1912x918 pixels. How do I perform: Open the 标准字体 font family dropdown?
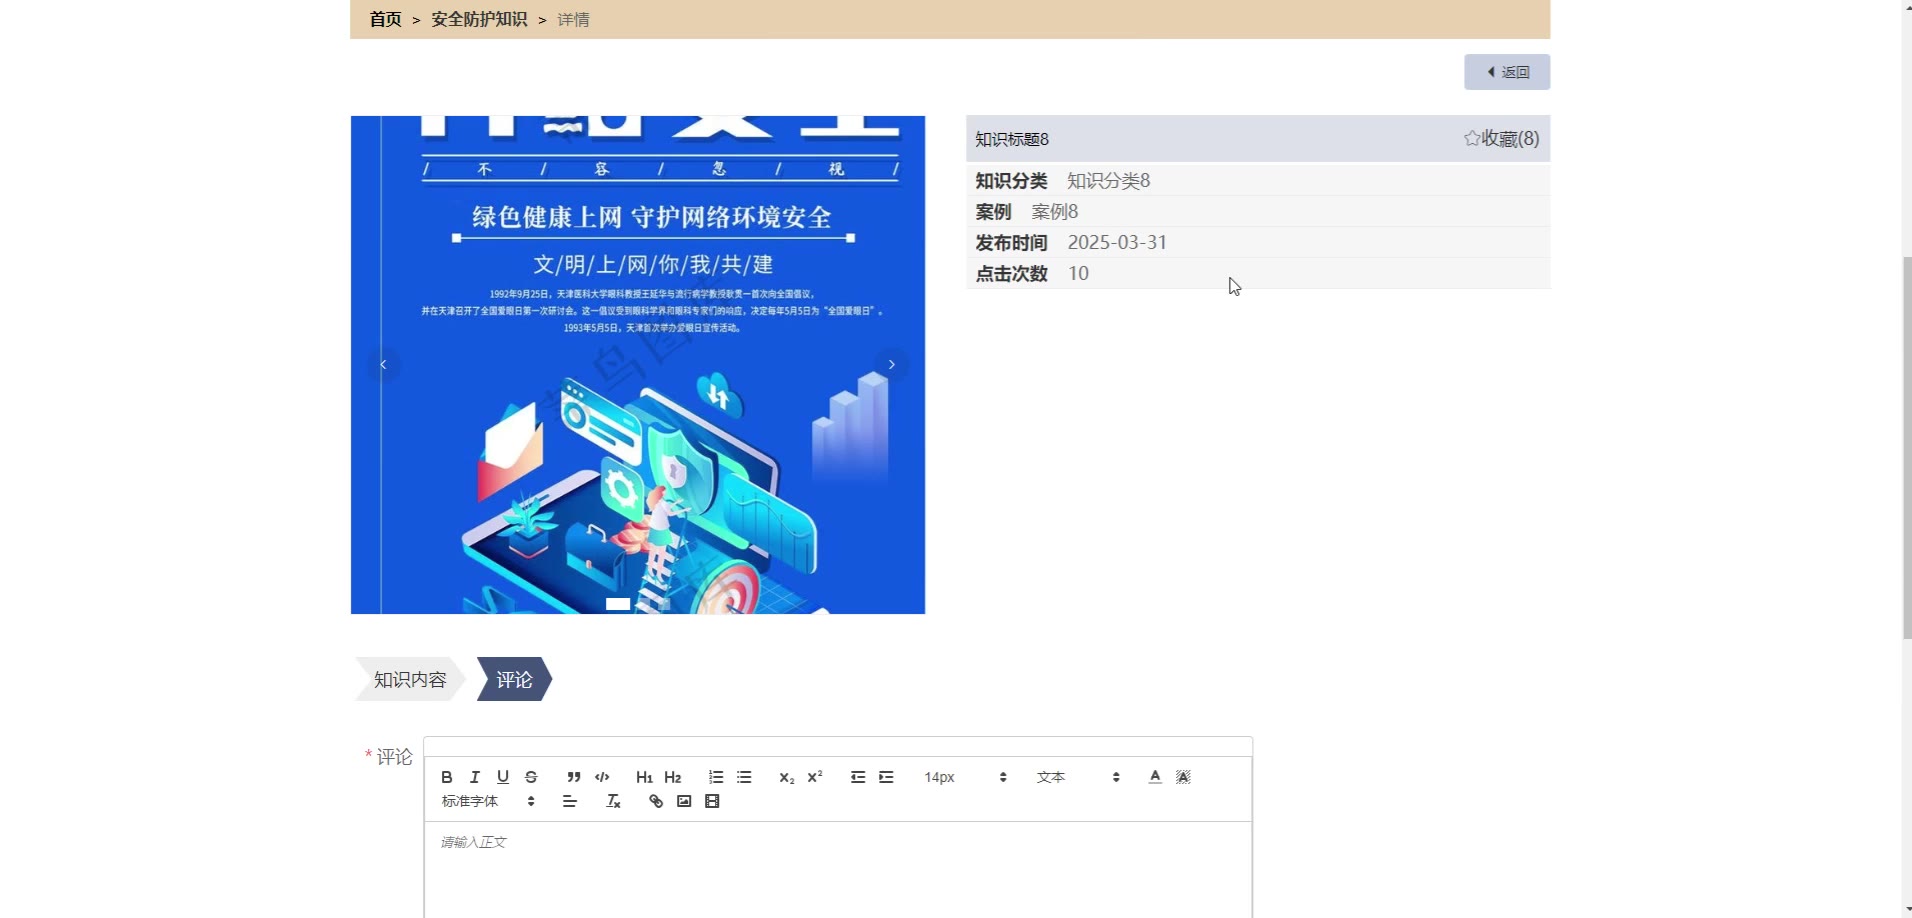[x=488, y=801]
